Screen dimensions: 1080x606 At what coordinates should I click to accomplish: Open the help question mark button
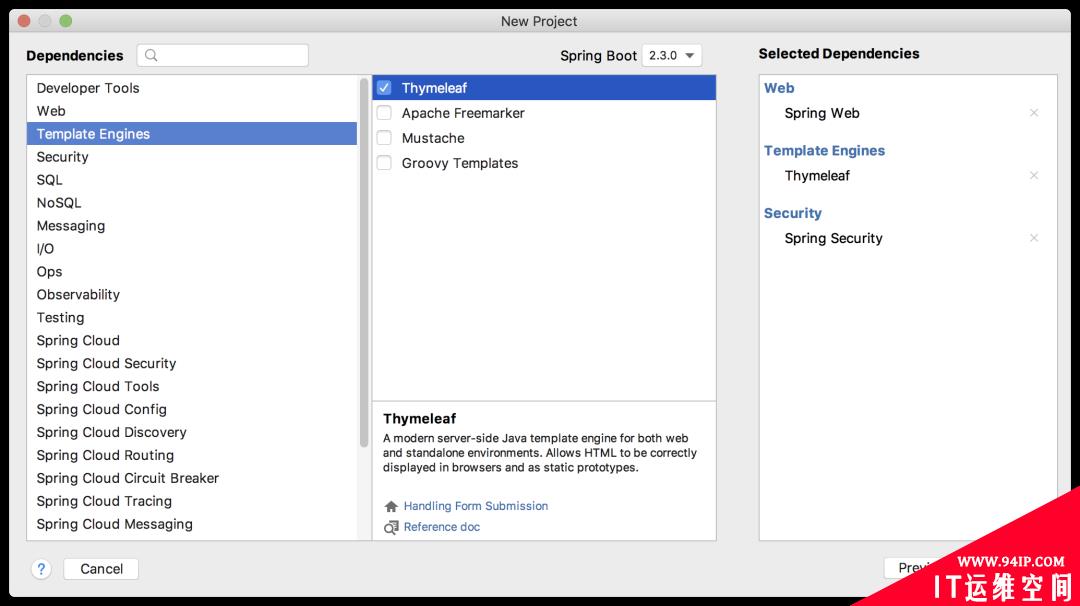click(41, 569)
